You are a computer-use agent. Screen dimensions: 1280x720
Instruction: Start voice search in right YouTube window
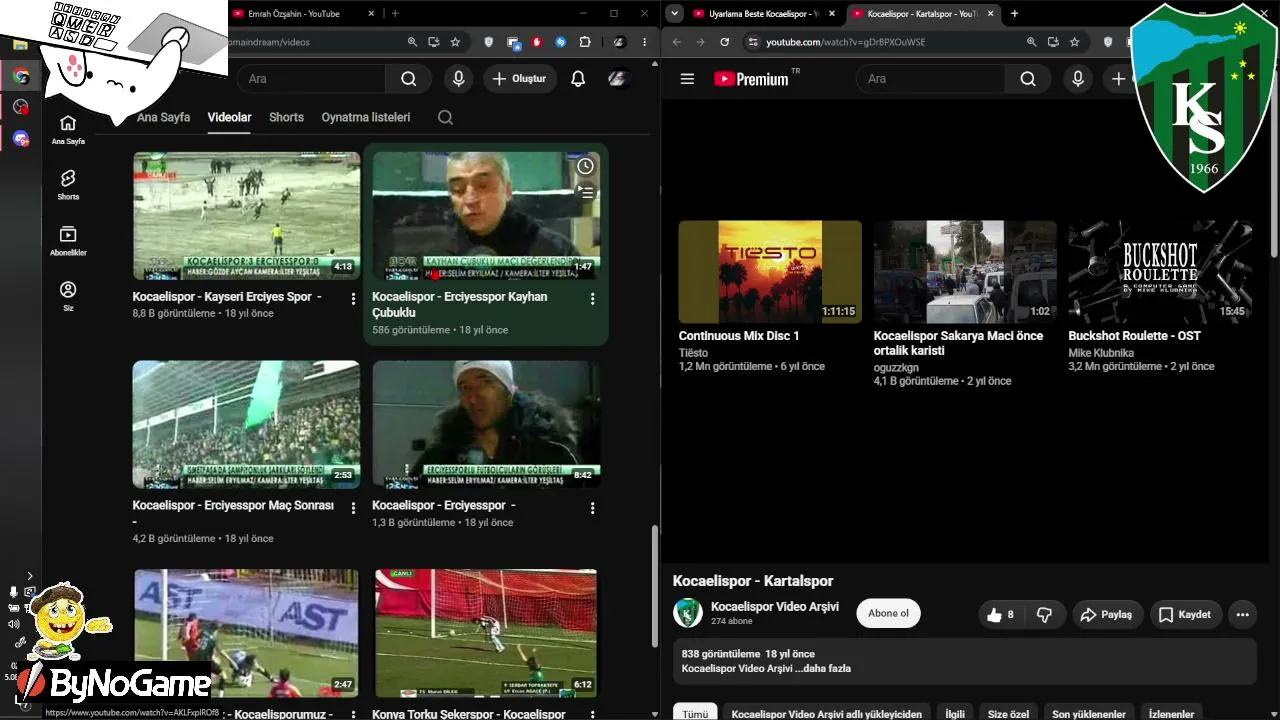[1078, 79]
